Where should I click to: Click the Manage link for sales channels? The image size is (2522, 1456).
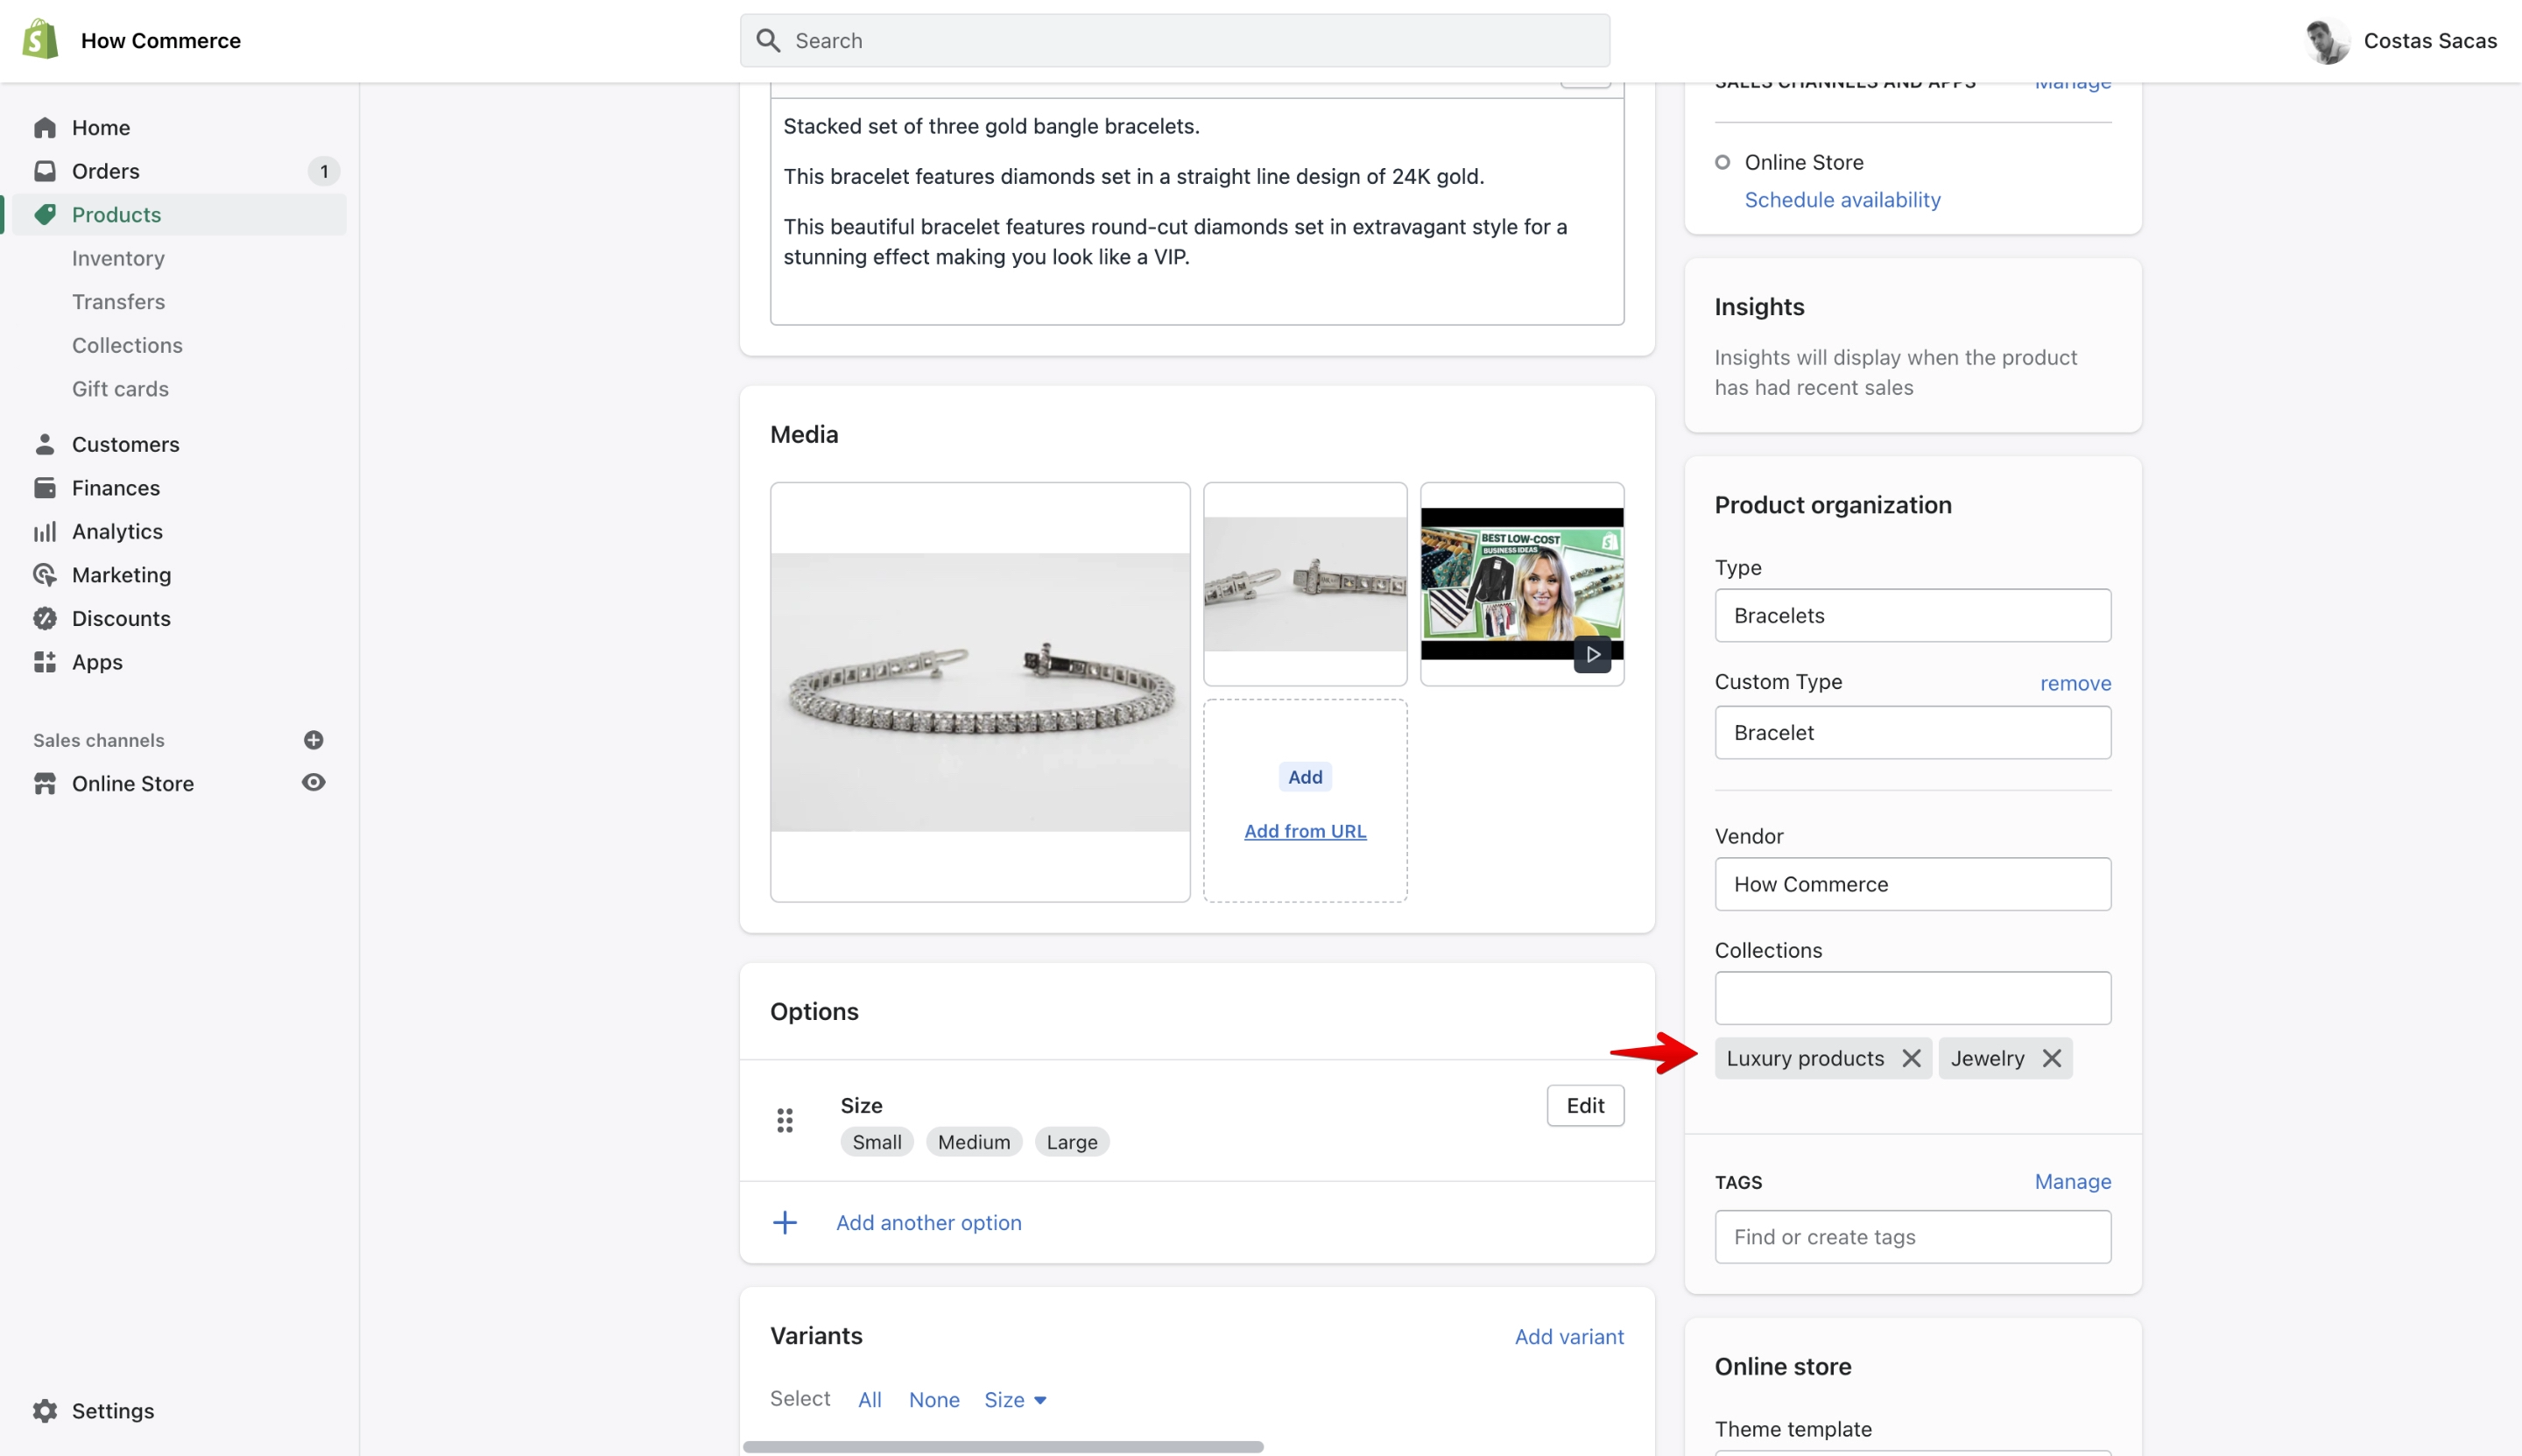pos(2072,84)
